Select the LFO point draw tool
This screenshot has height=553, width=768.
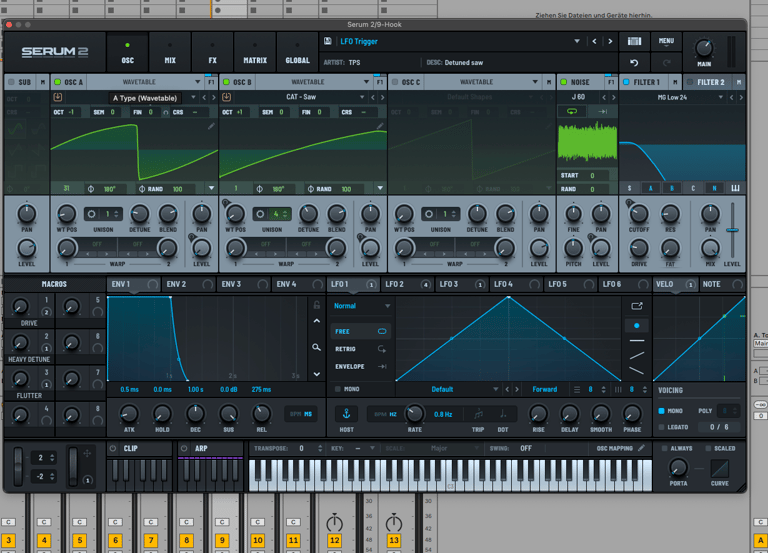(x=637, y=325)
